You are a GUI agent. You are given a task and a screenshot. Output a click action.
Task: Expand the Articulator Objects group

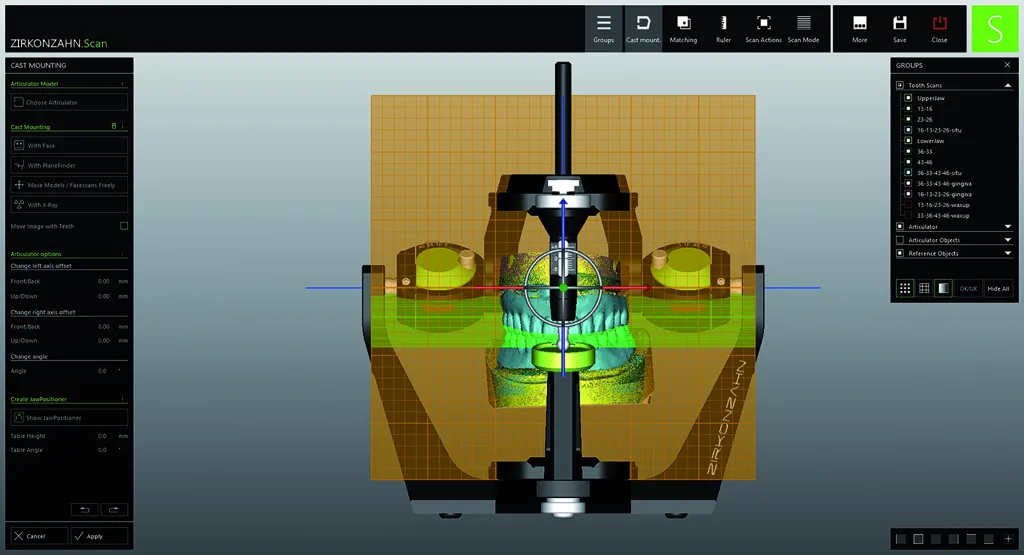pyautogui.click(x=1008, y=240)
